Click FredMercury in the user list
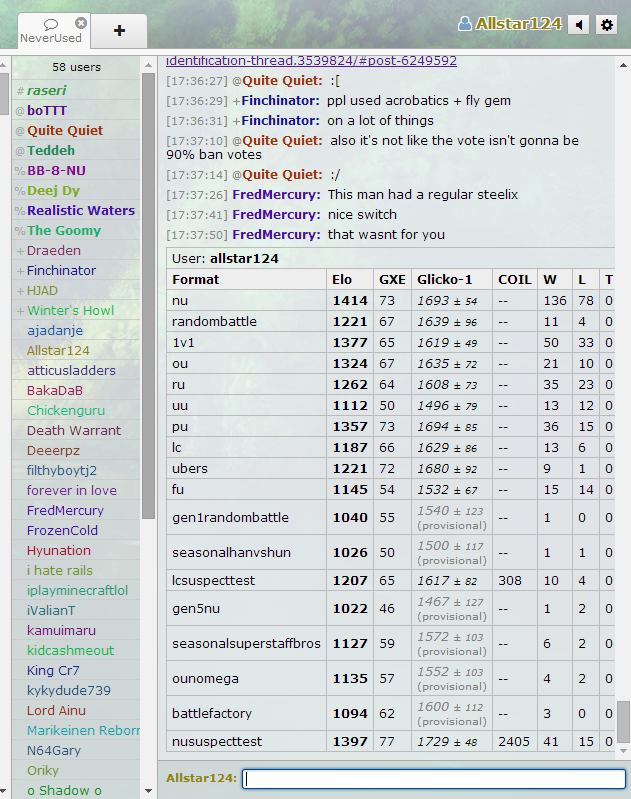The height and width of the screenshot is (799, 631). pyautogui.click(x=76, y=510)
